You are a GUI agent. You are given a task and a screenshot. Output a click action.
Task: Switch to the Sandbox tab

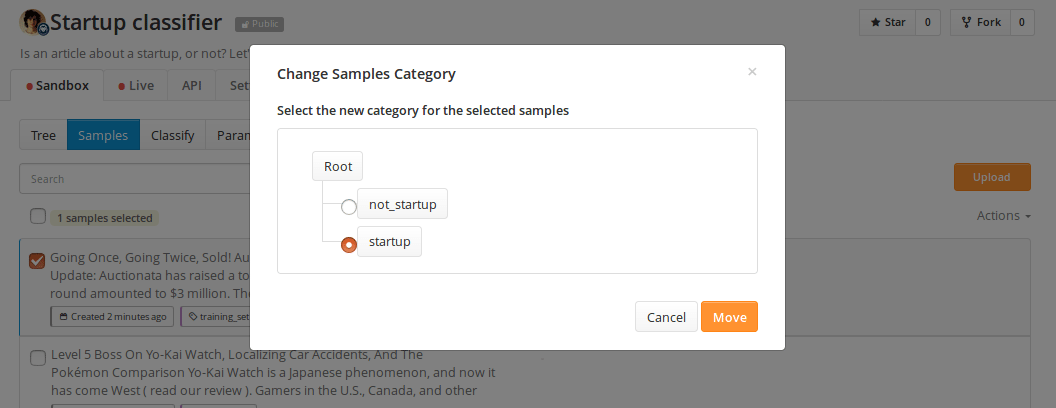(57, 86)
